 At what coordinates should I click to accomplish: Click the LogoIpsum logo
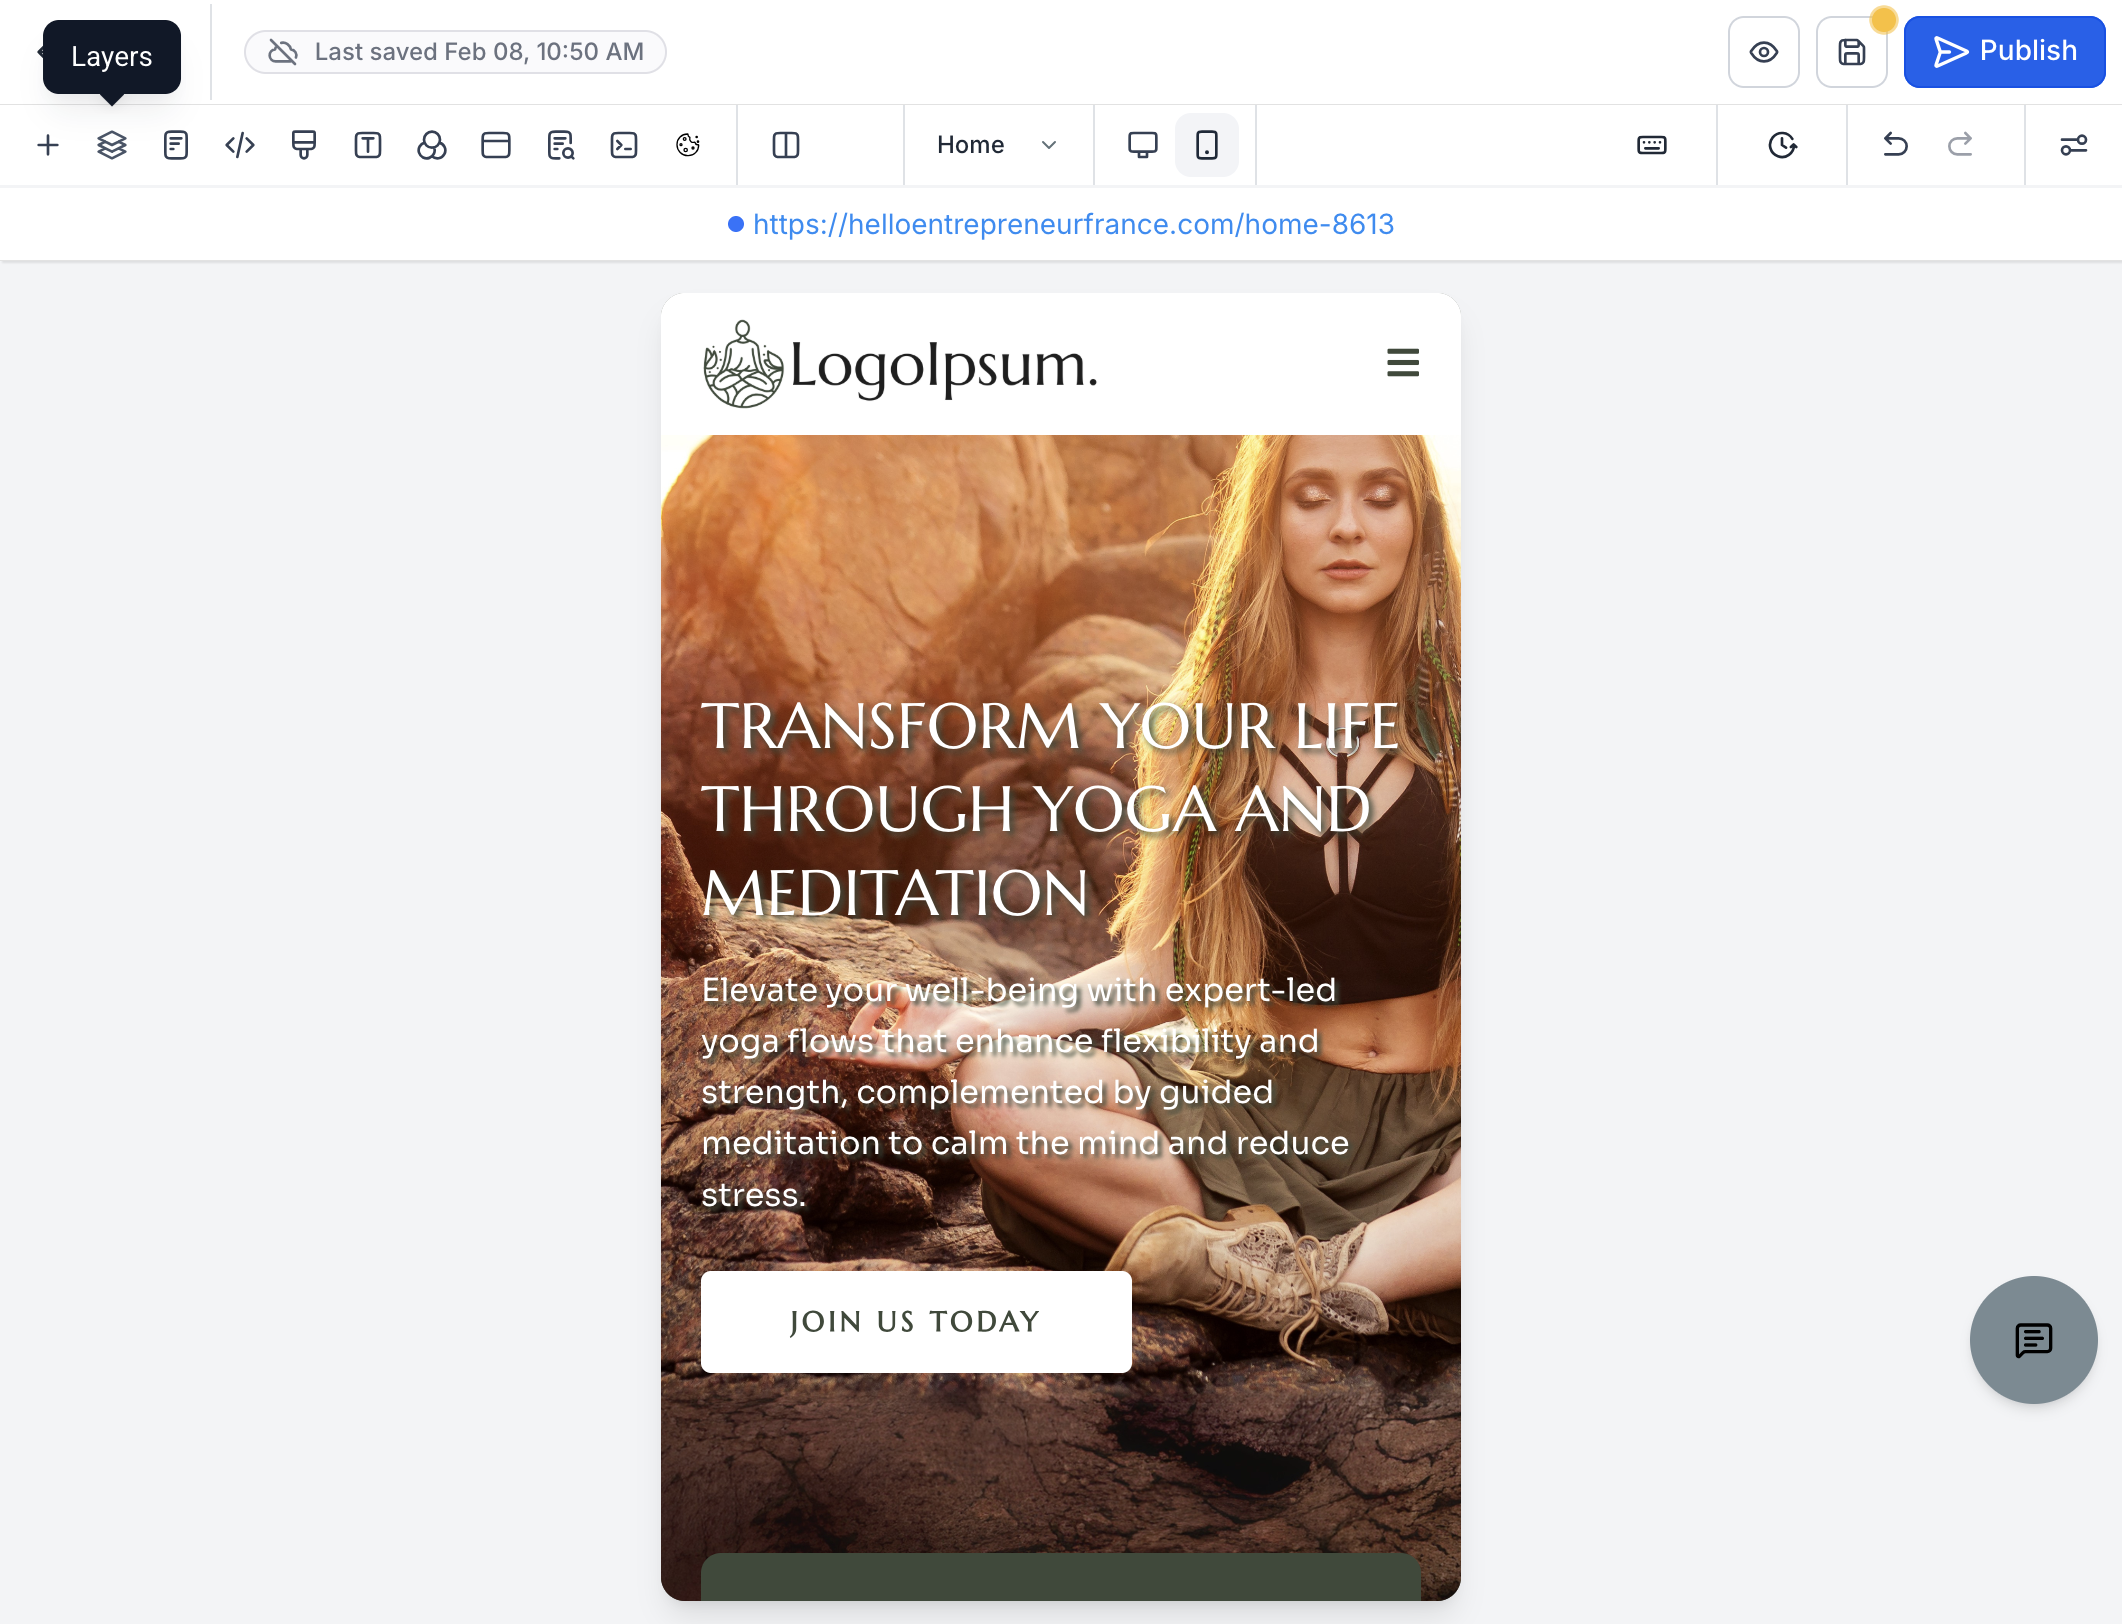[900, 365]
